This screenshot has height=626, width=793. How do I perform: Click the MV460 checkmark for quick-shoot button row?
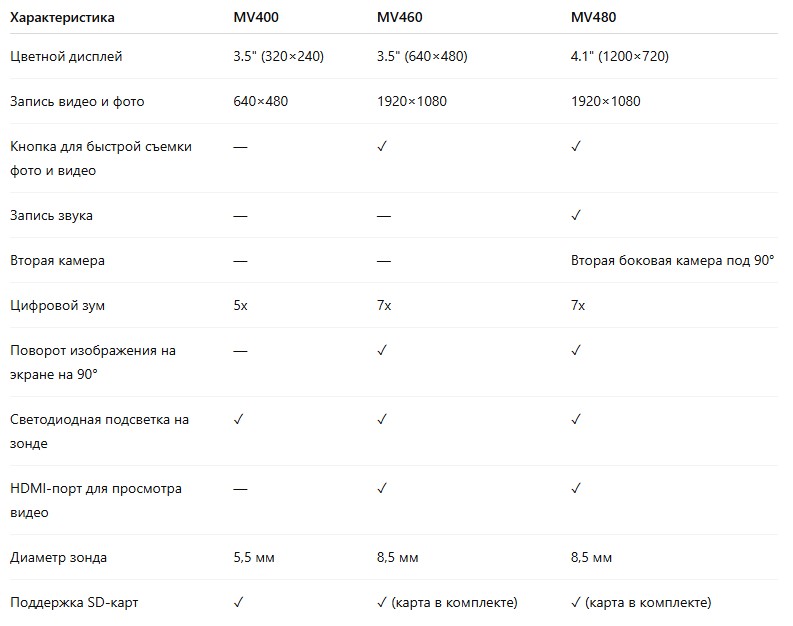[x=382, y=146]
